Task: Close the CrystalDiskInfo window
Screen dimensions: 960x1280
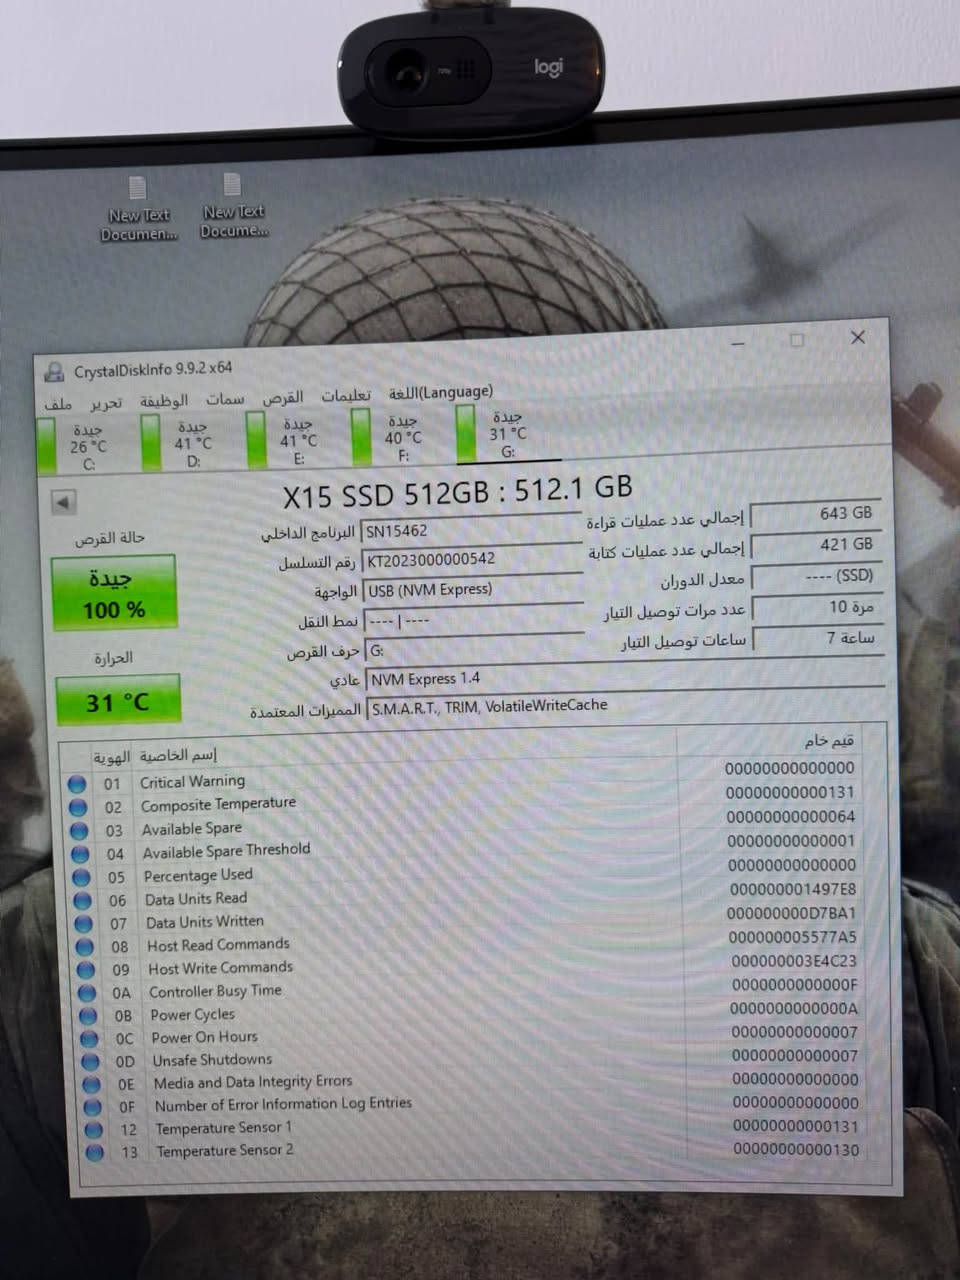Action: 858,337
